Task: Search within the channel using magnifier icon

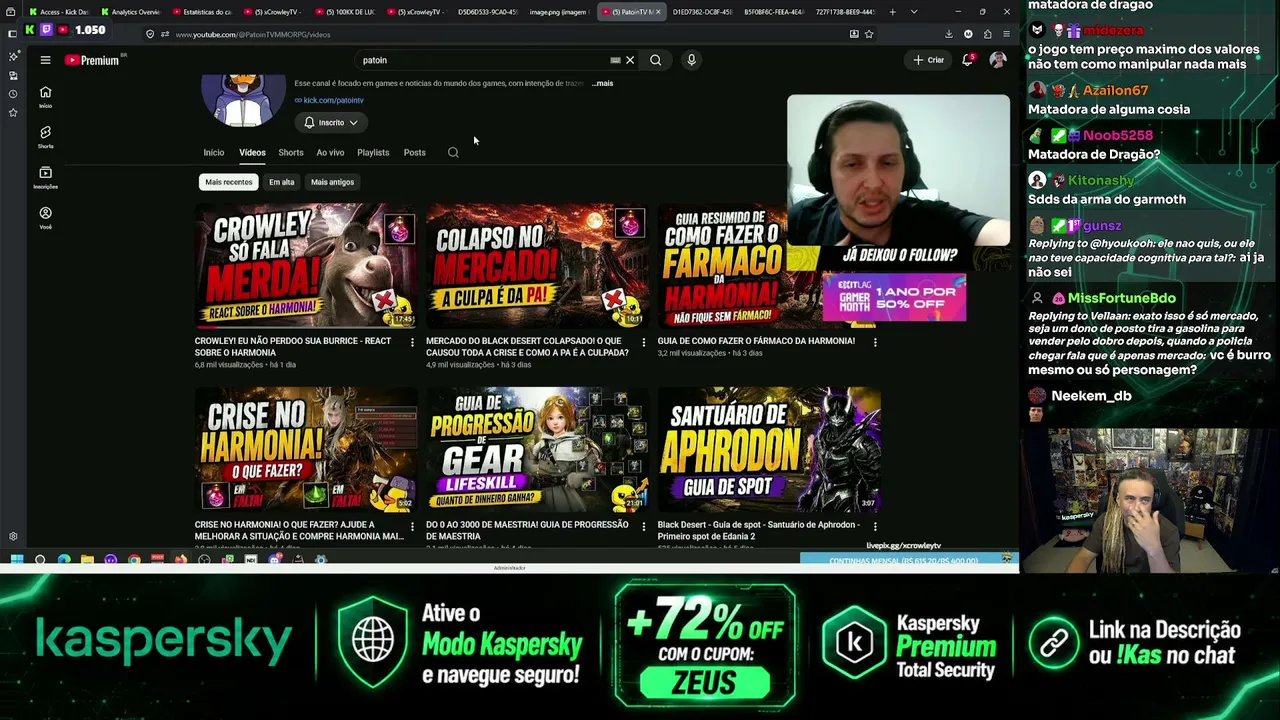Action: (x=453, y=153)
